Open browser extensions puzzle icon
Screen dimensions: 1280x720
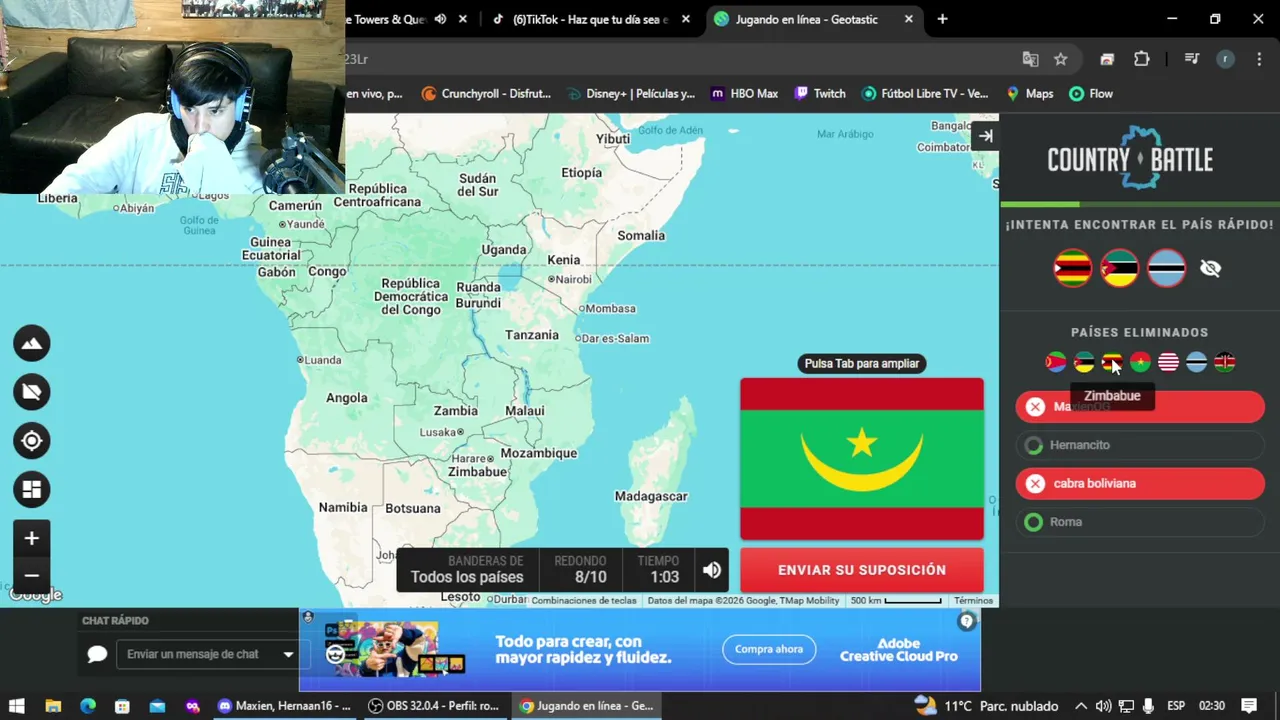(1142, 59)
